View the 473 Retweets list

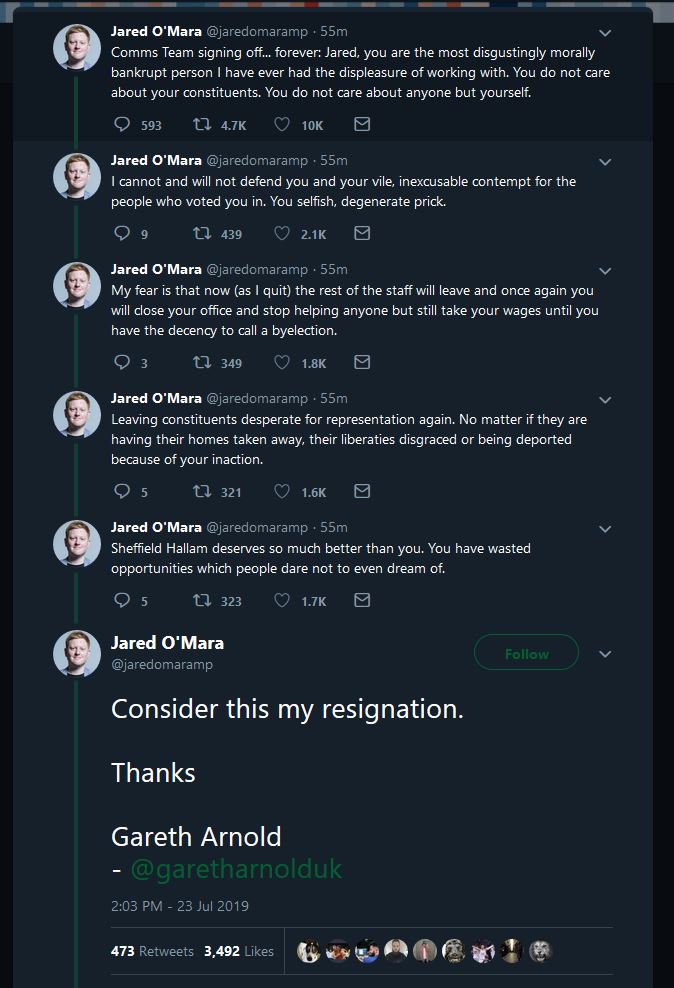coord(152,951)
